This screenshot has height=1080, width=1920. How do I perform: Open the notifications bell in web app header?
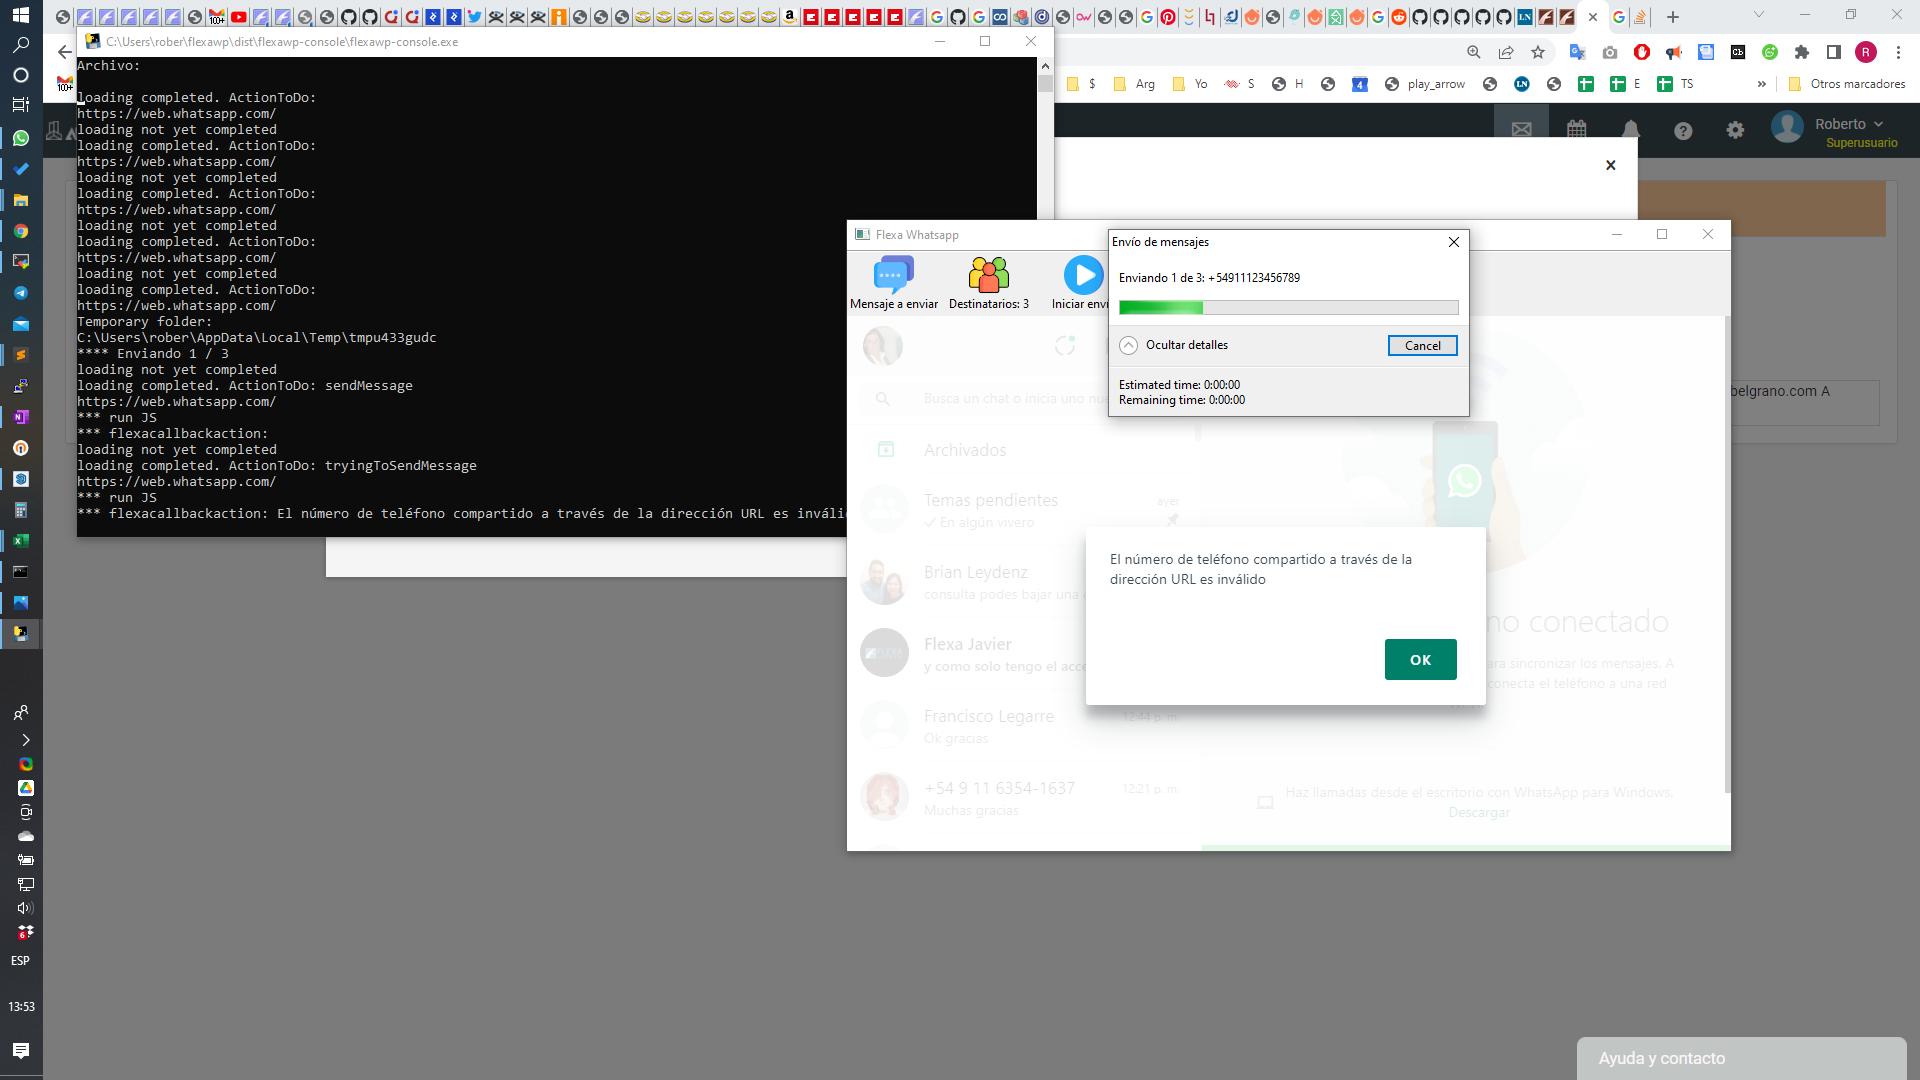point(1631,130)
